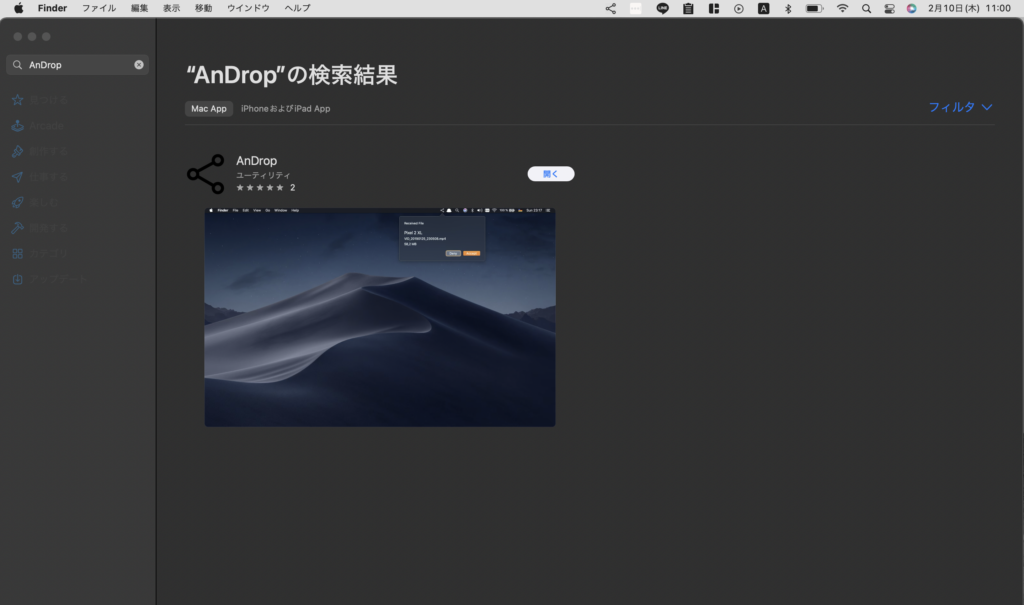
Task: Open the 楽しむ (Play) sidebar section
Action: coord(35,203)
